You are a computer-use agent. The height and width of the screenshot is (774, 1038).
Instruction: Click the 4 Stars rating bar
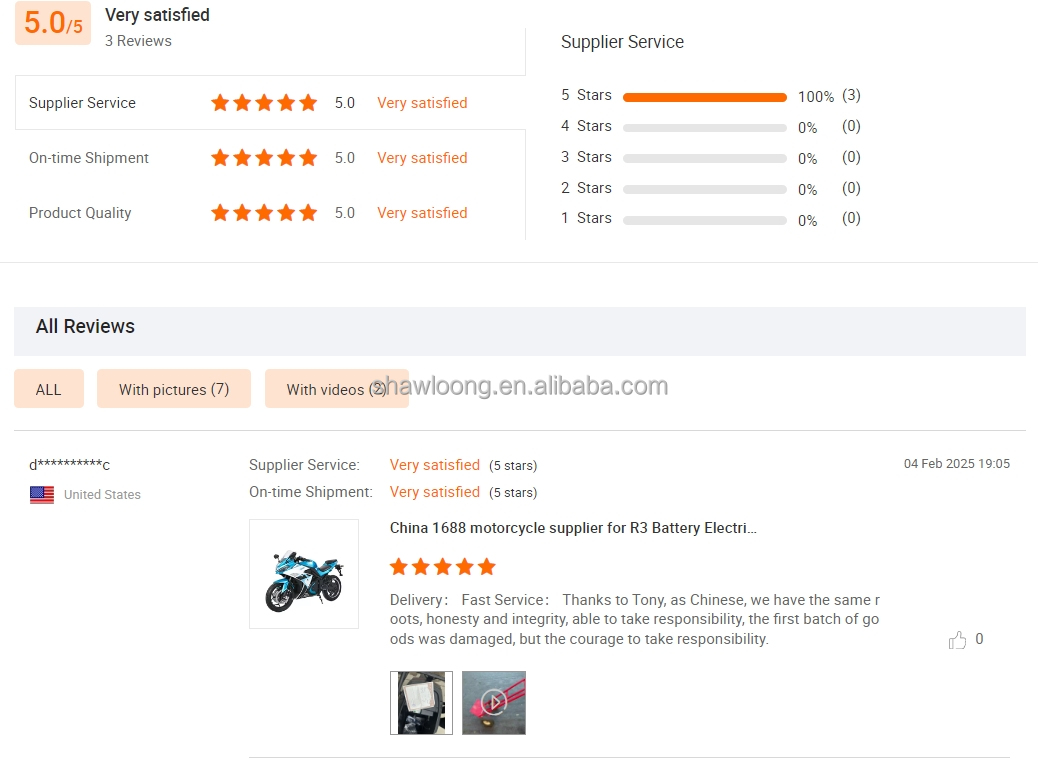[x=704, y=128]
